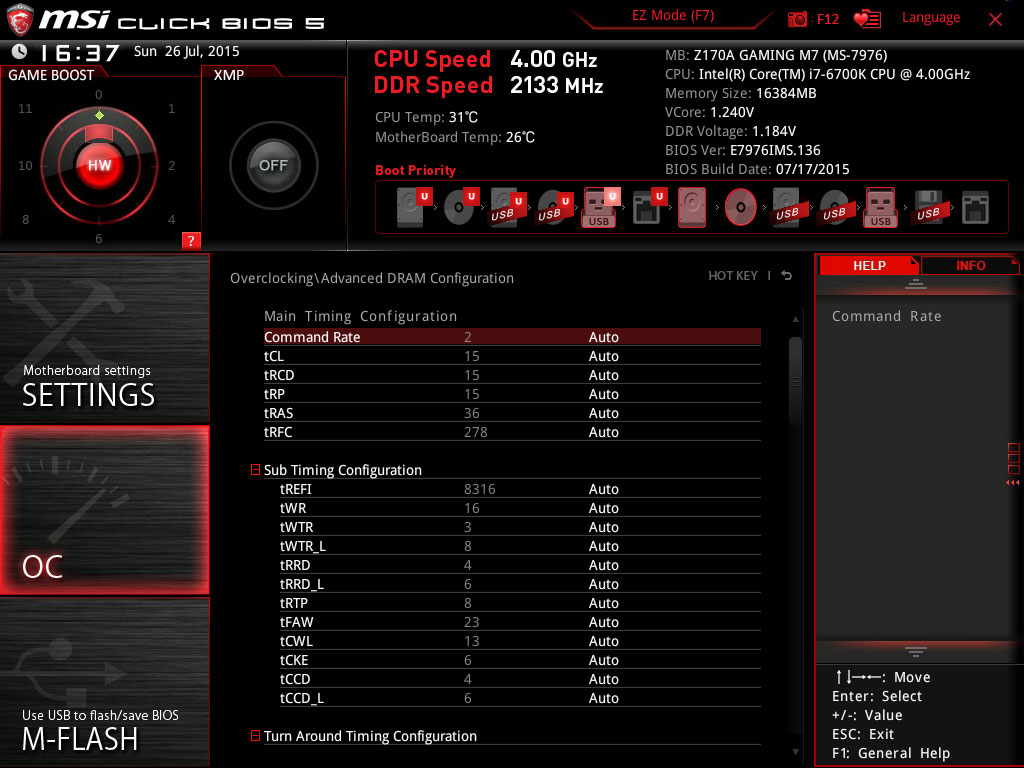Click the red side panel arrows at right edge
Viewport: 1024px width, 768px height.
click(1013, 483)
